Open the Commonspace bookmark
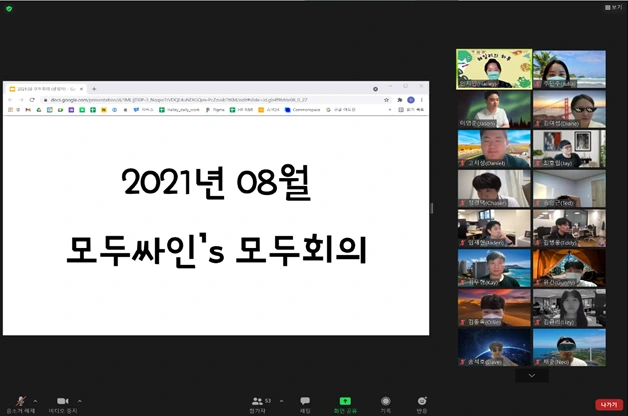This screenshot has height=416, width=628. pyautogui.click(x=302, y=110)
